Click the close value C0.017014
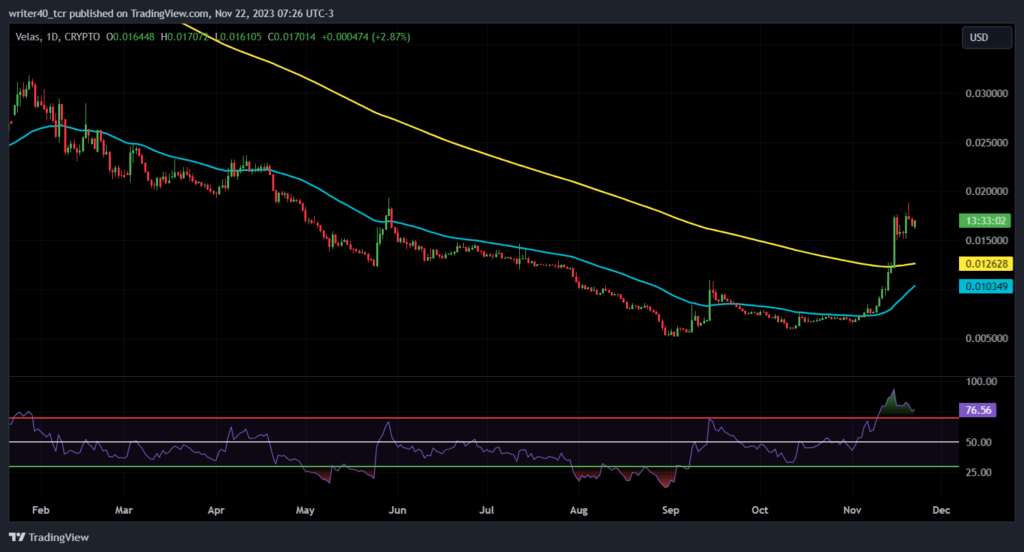The width and height of the screenshot is (1024, 552). (x=291, y=37)
